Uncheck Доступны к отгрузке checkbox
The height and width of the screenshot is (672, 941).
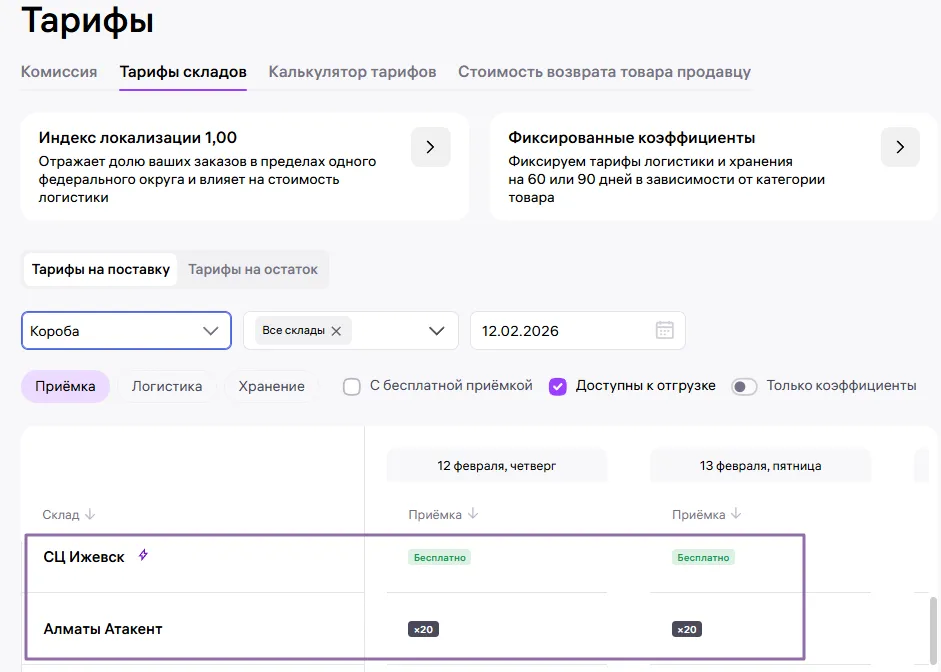558,386
